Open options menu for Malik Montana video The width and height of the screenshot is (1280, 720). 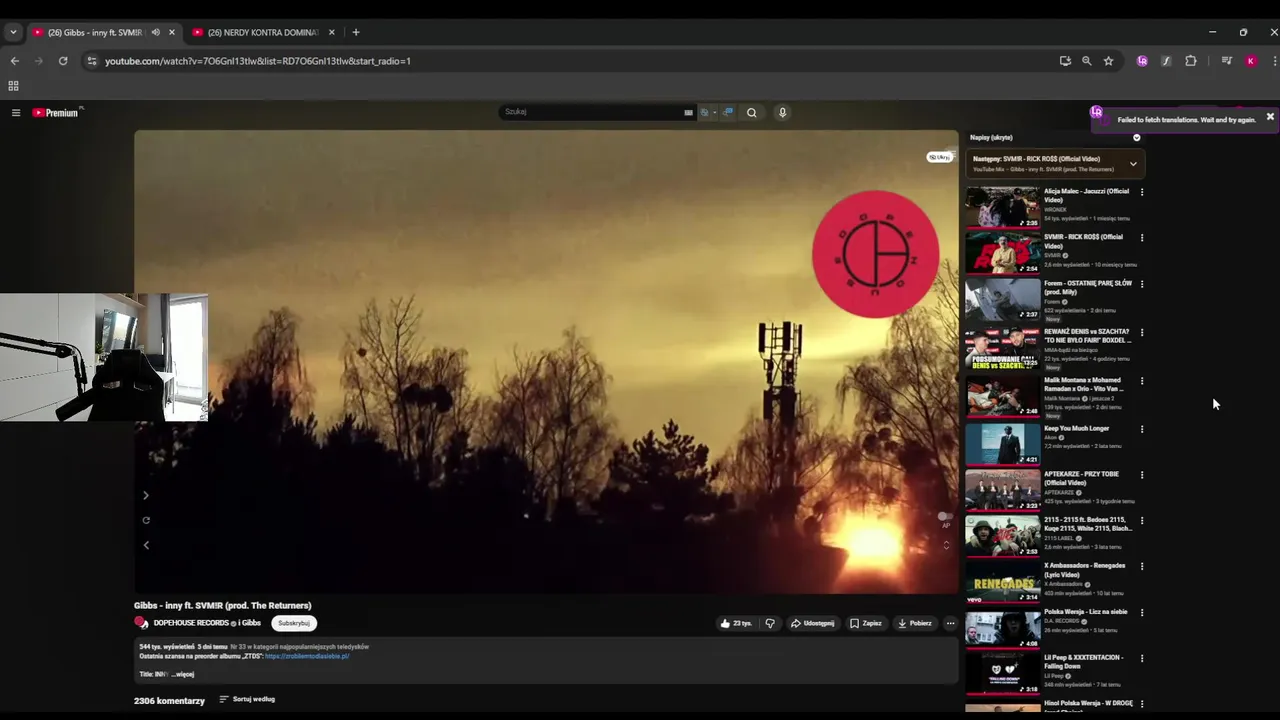click(x=1142, y=381)
